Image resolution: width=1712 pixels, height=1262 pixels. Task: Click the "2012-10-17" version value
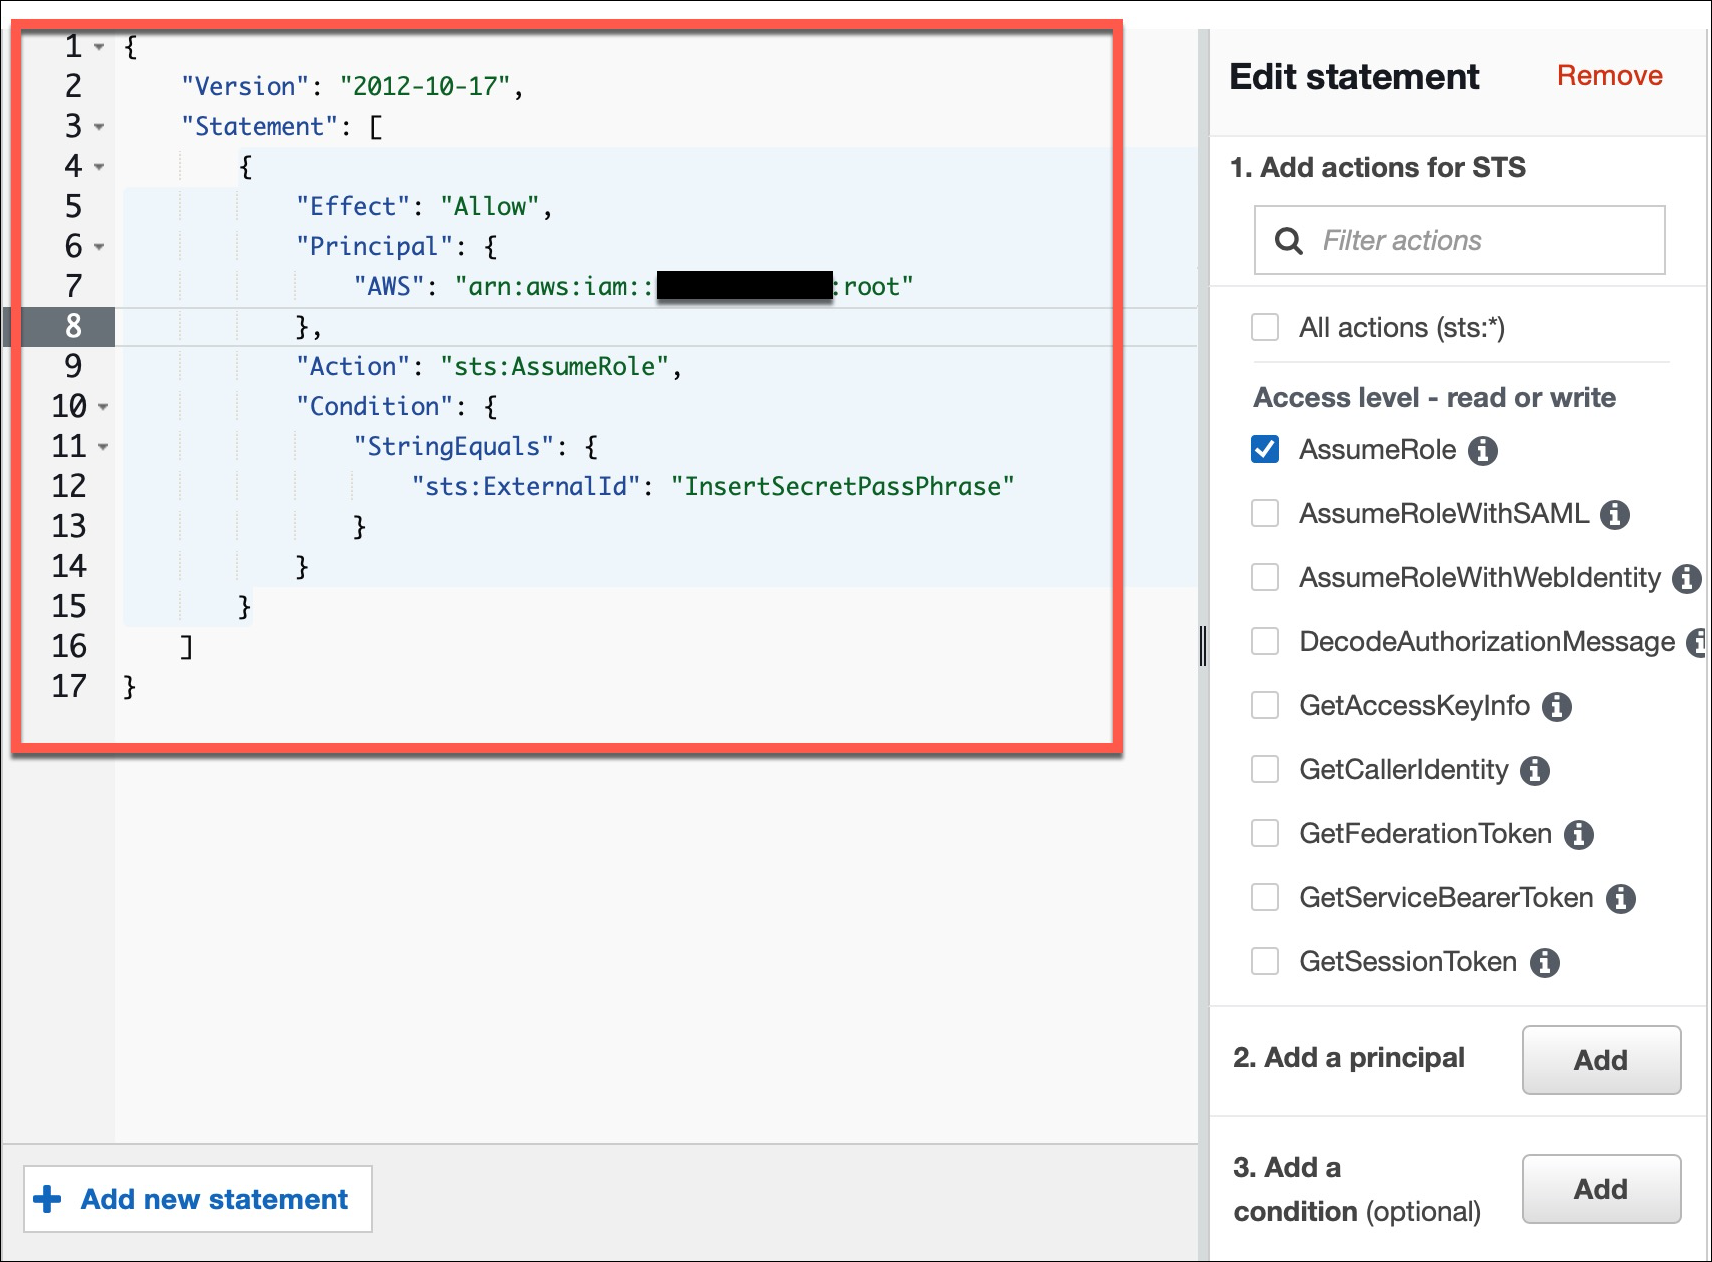coord(425,87)
